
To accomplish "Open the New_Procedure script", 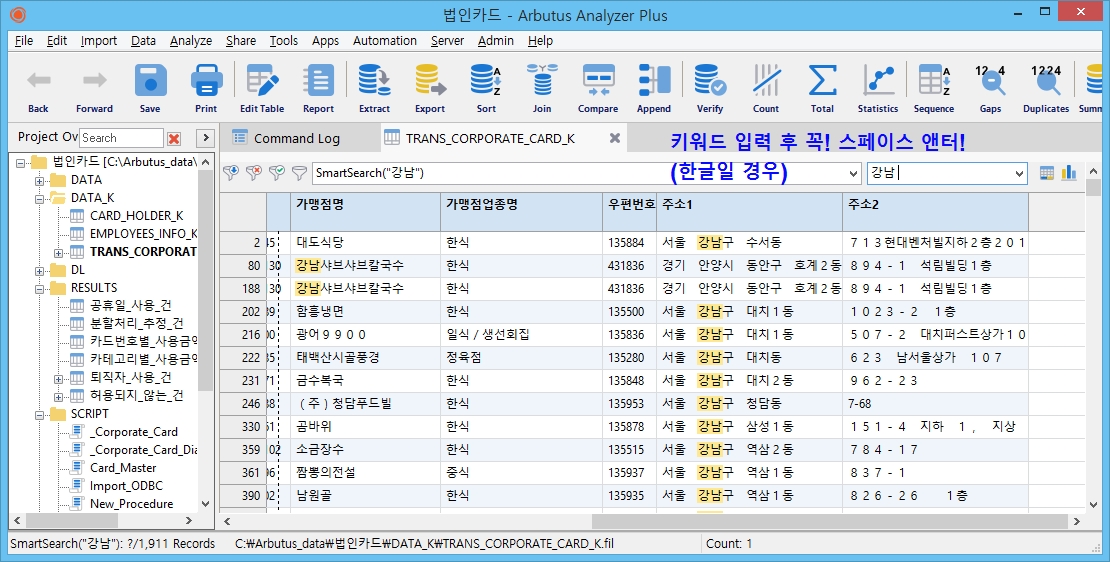I will click(x=132, y=504).
